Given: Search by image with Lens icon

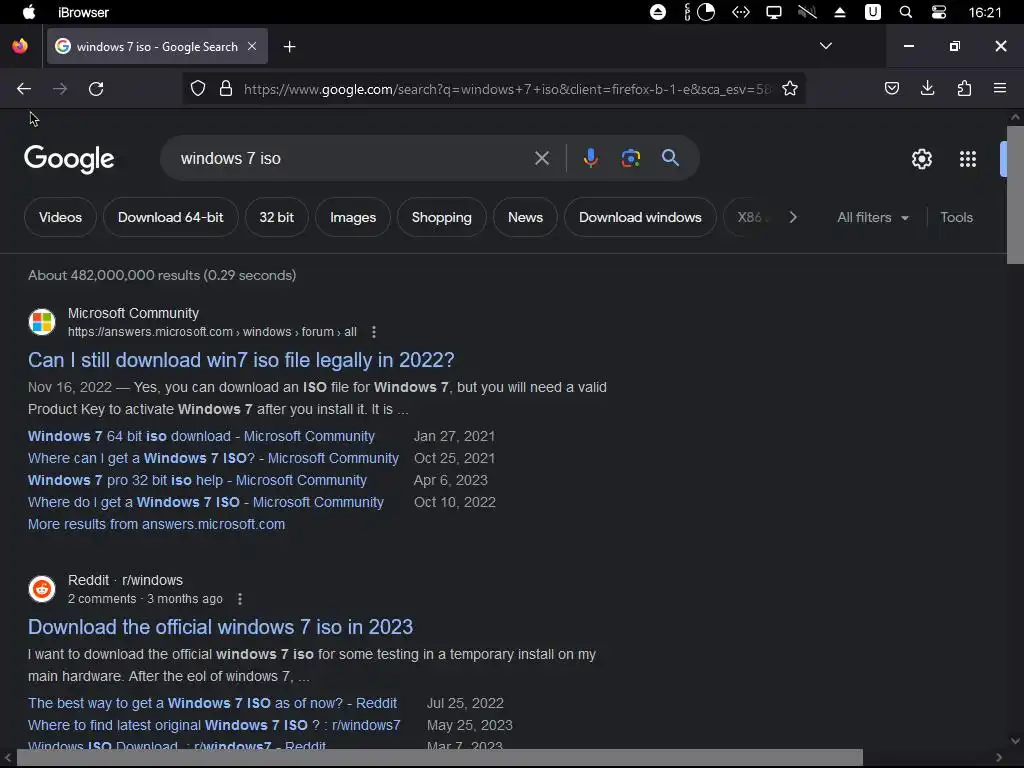Looking at the screenshot, I should click(x=630, y=158).
